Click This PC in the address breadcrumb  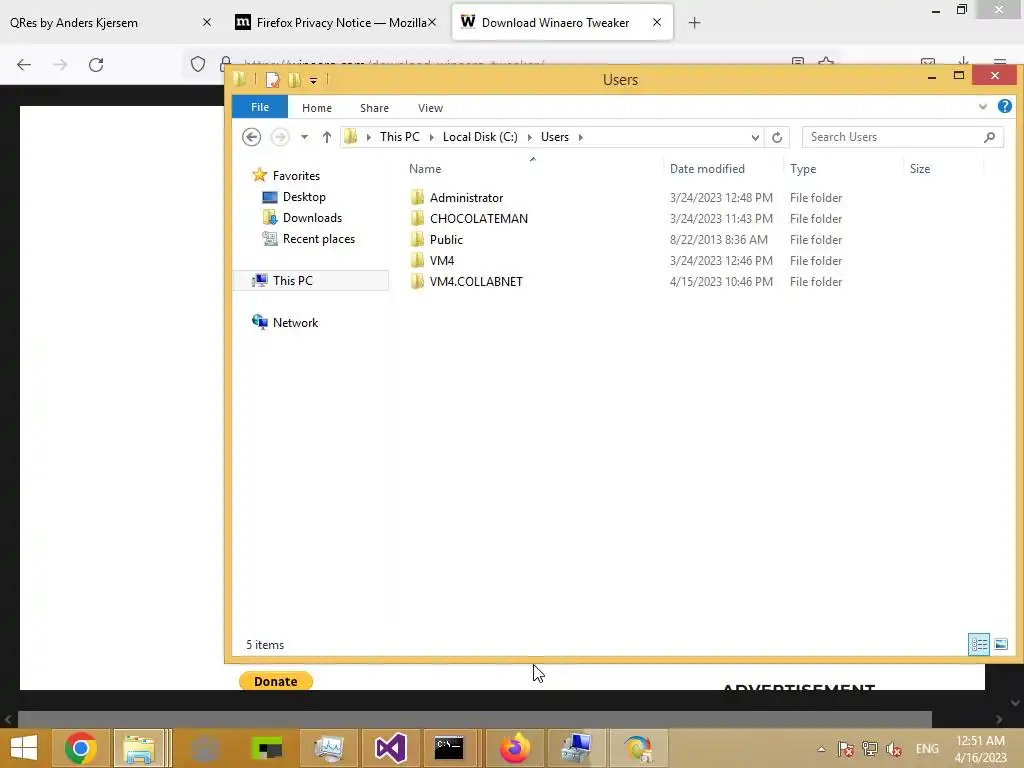click(400, 136)
